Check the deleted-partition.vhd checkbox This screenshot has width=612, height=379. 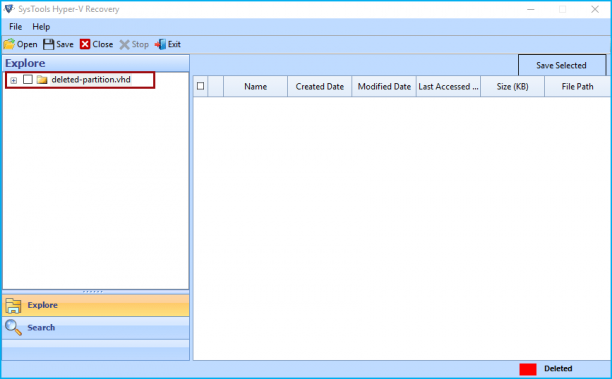28,79
